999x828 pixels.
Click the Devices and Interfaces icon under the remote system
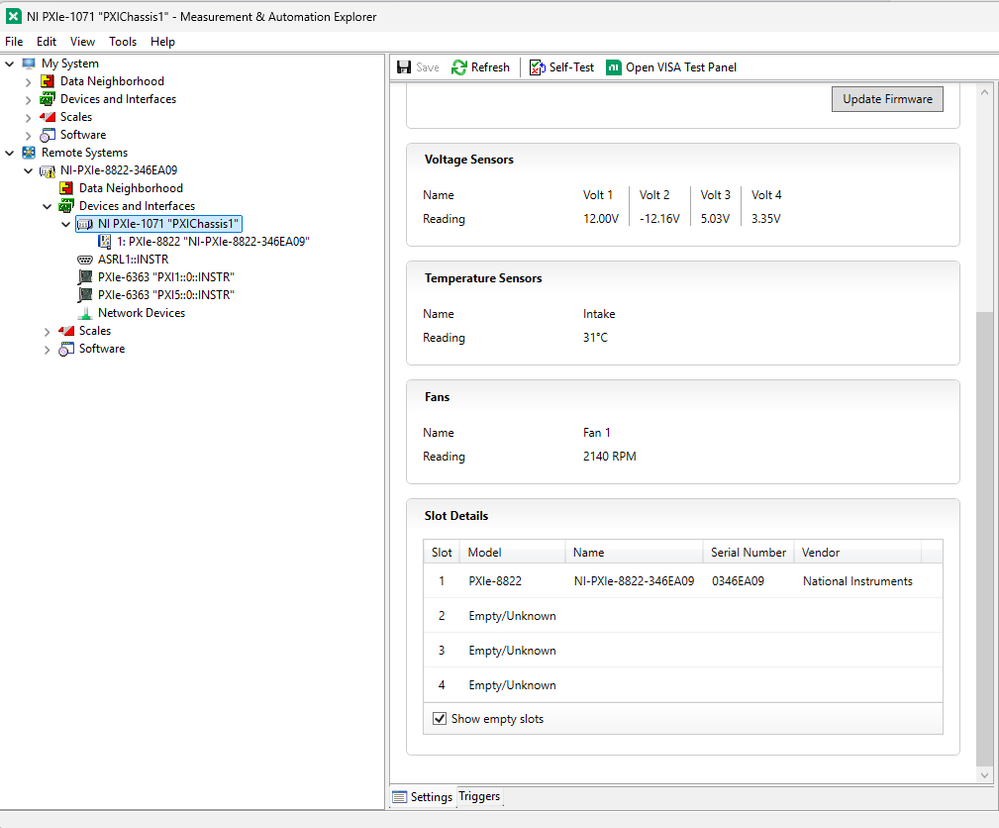[x=66, y=206]
